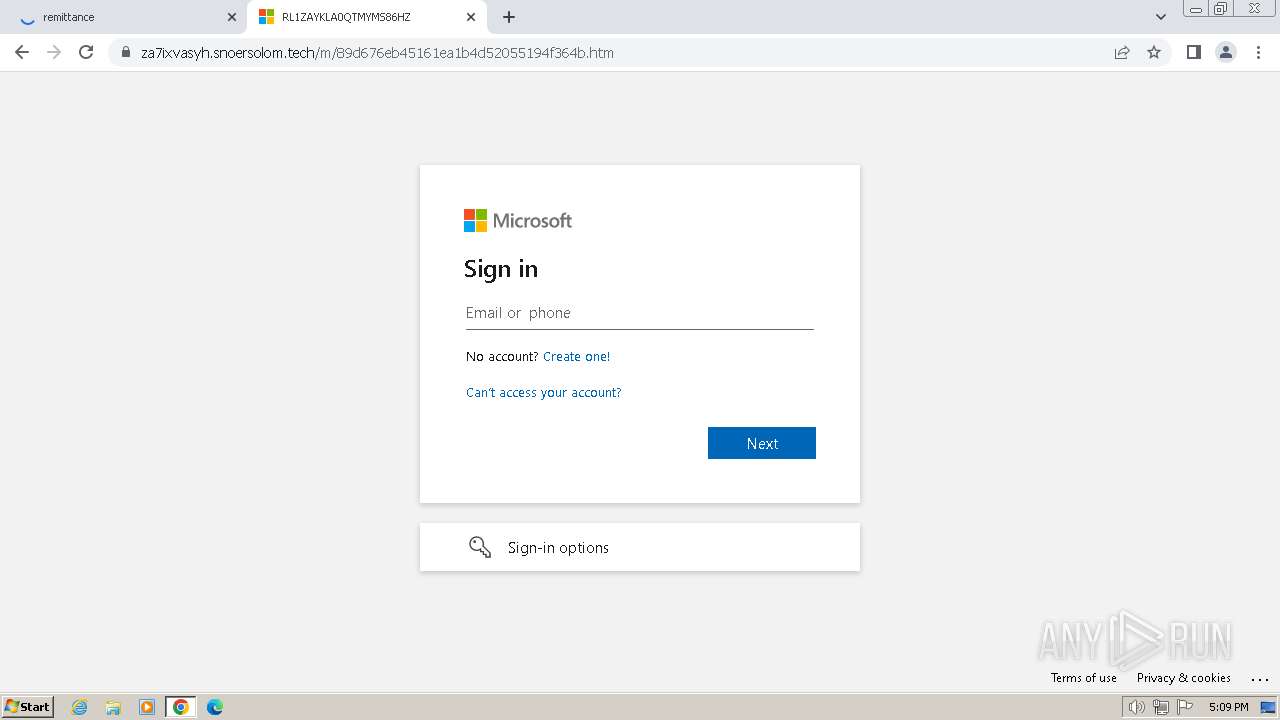
Task: Click the address bar URL
Action: pos(377,53)
